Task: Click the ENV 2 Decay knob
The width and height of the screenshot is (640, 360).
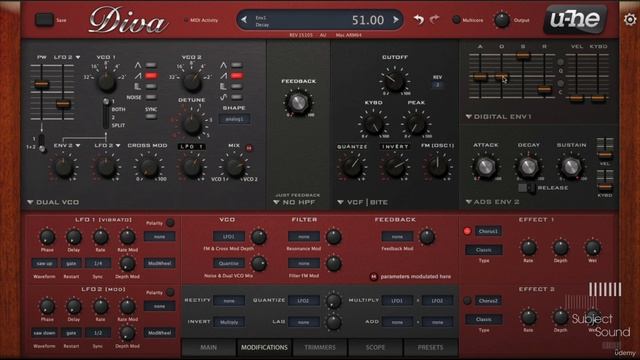Action: [x=528, y=166]
